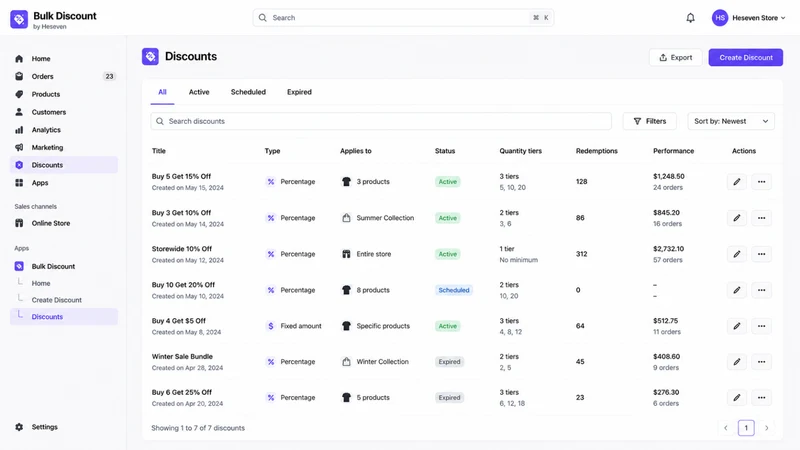This screenshot has width=800, height=450.
Task: Open the Filters button
Action: 649,121
